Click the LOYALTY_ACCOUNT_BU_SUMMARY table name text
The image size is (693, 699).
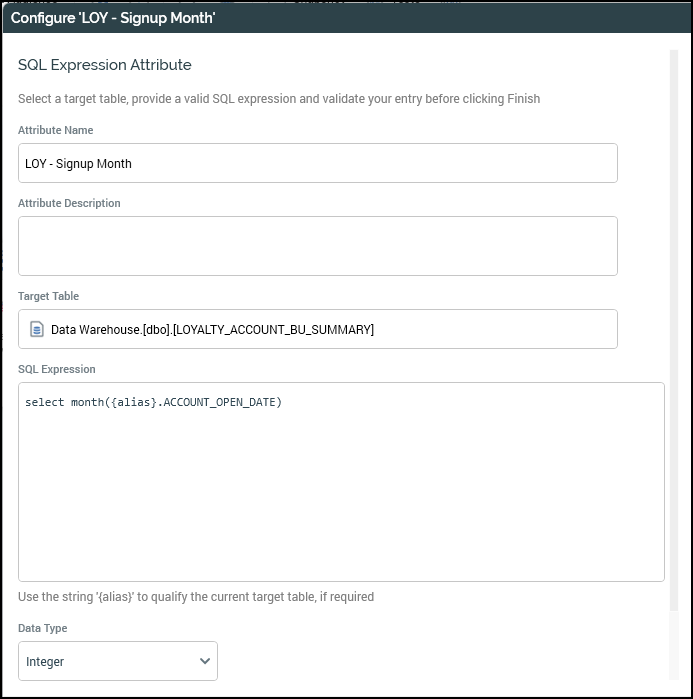[x=273, y=329]
